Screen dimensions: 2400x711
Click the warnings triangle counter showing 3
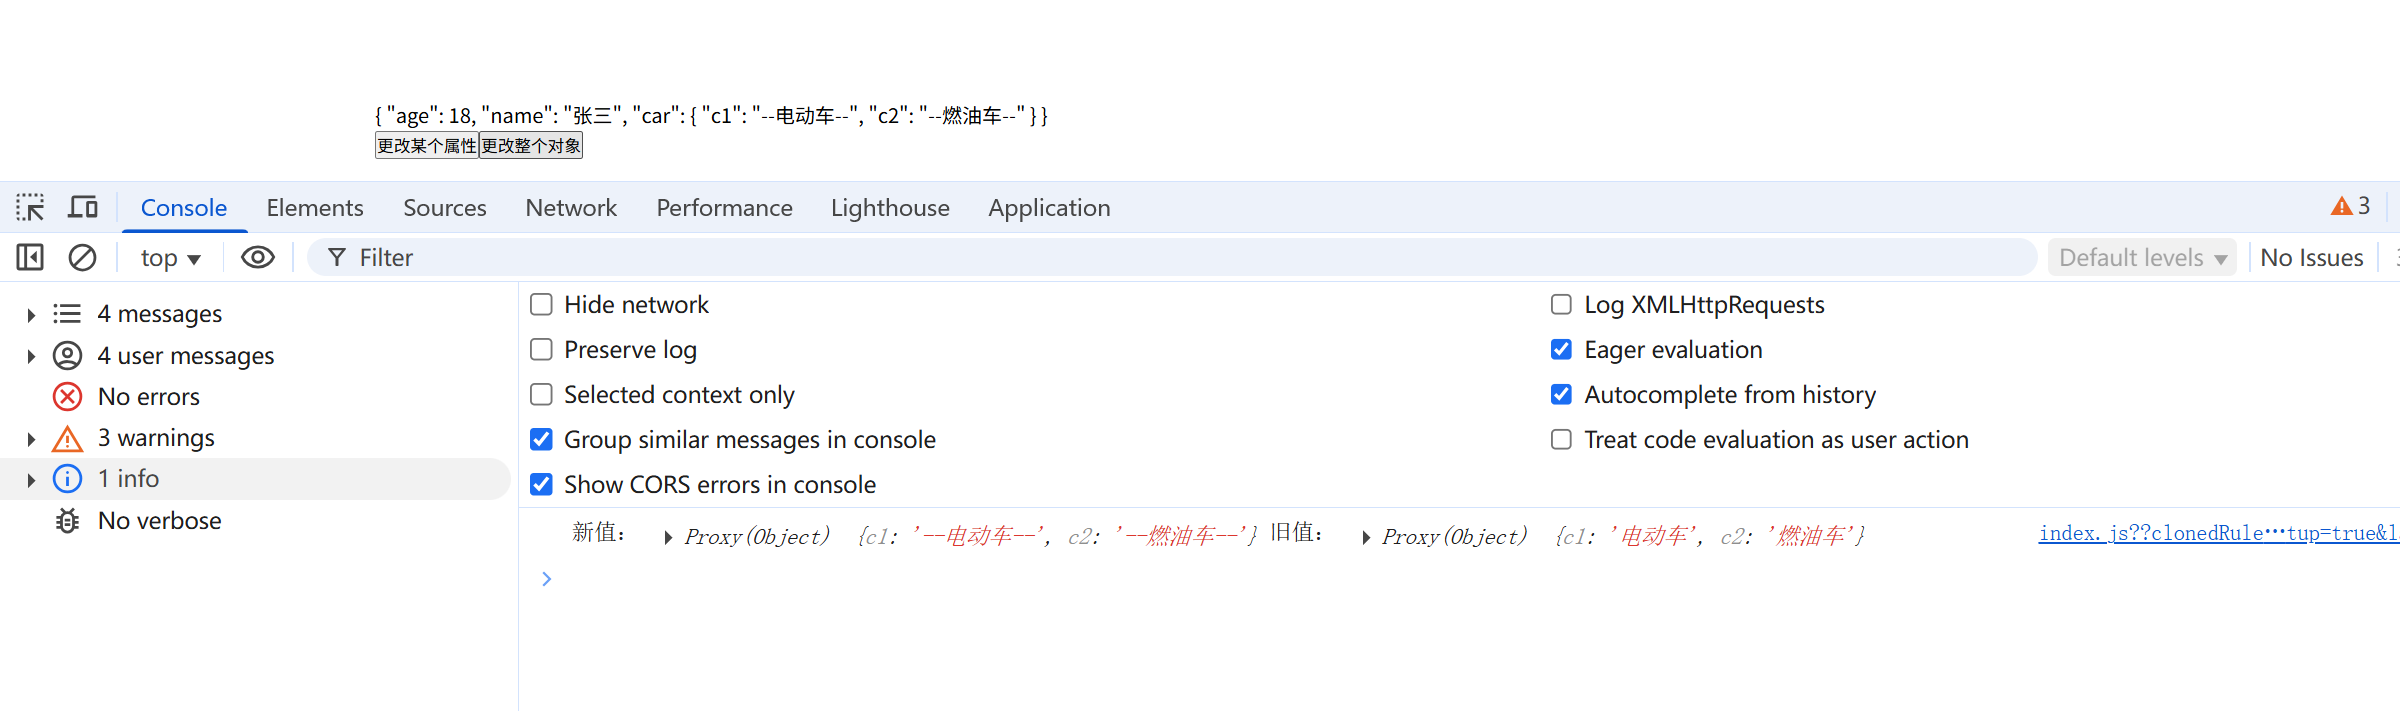click(x=2350, y=206)
